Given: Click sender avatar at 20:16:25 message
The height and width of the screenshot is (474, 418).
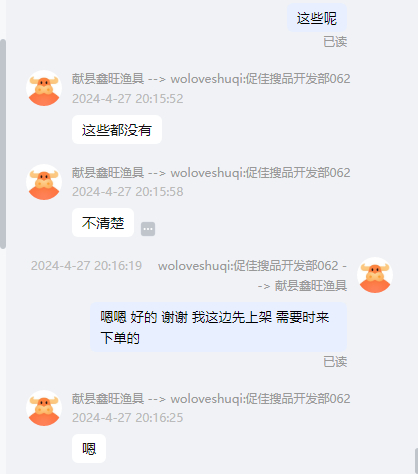Looking at the screenshot, I should click(x=44, y=408).
